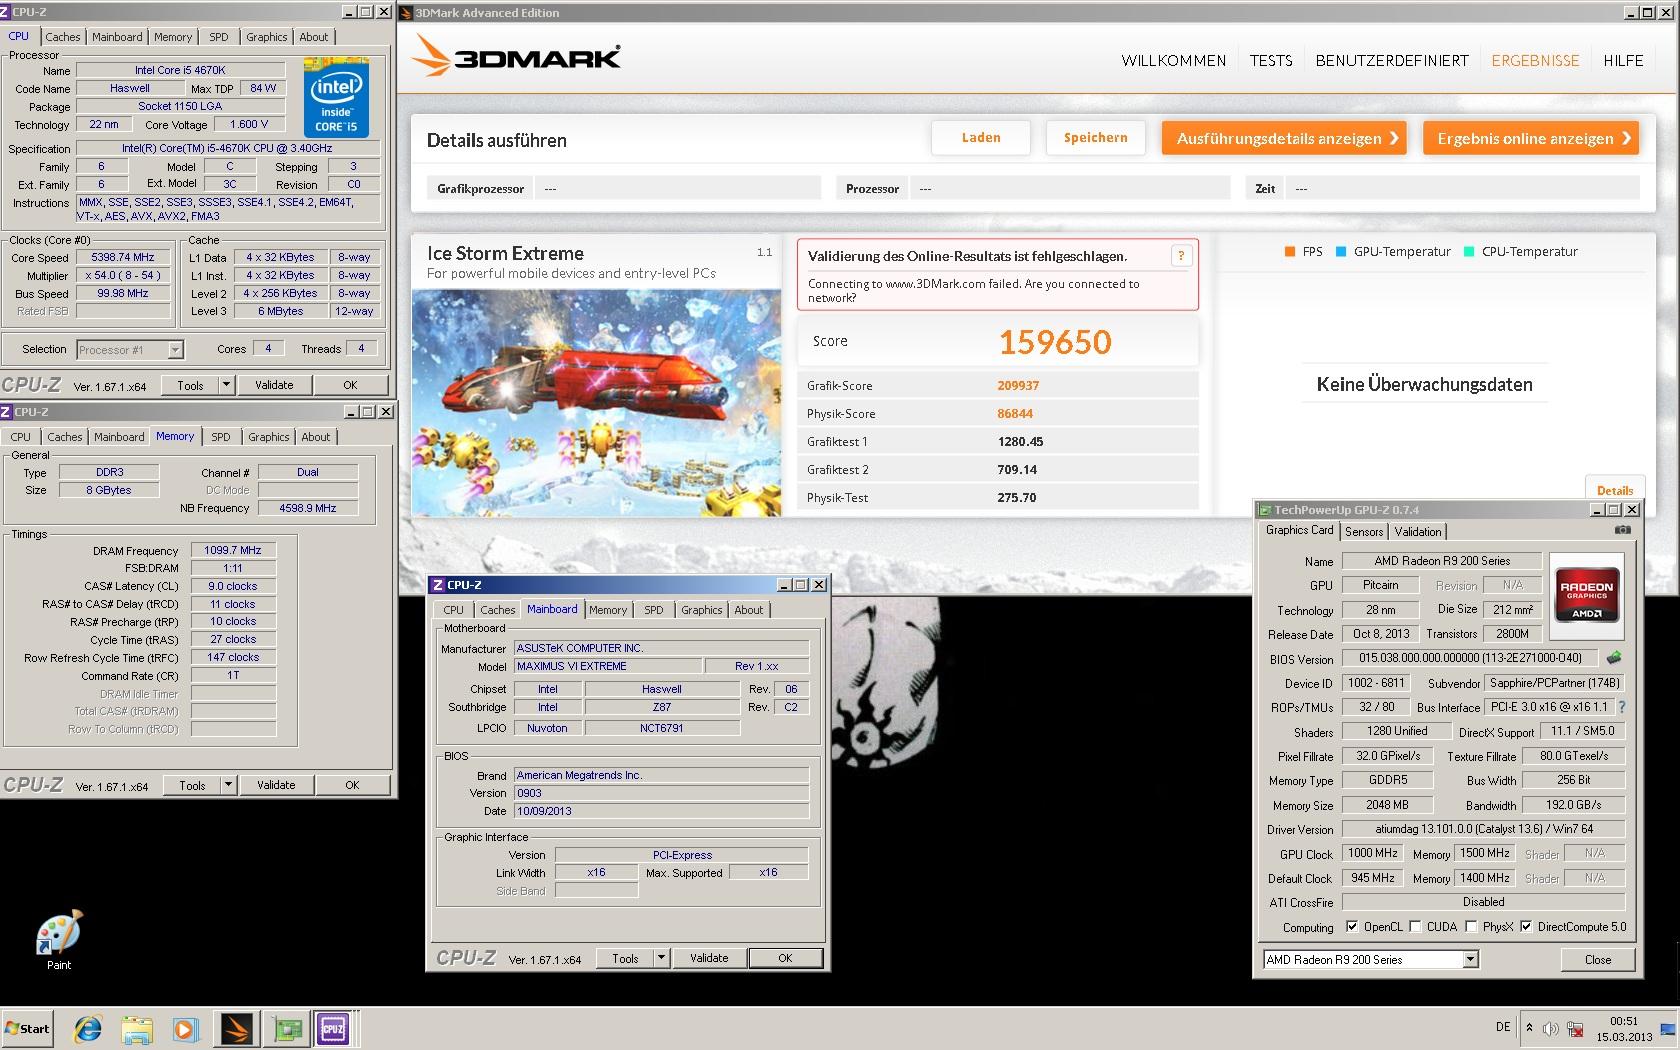
Task: Switch to 3DMark in the taskbar
Action: coord(237,1028)
